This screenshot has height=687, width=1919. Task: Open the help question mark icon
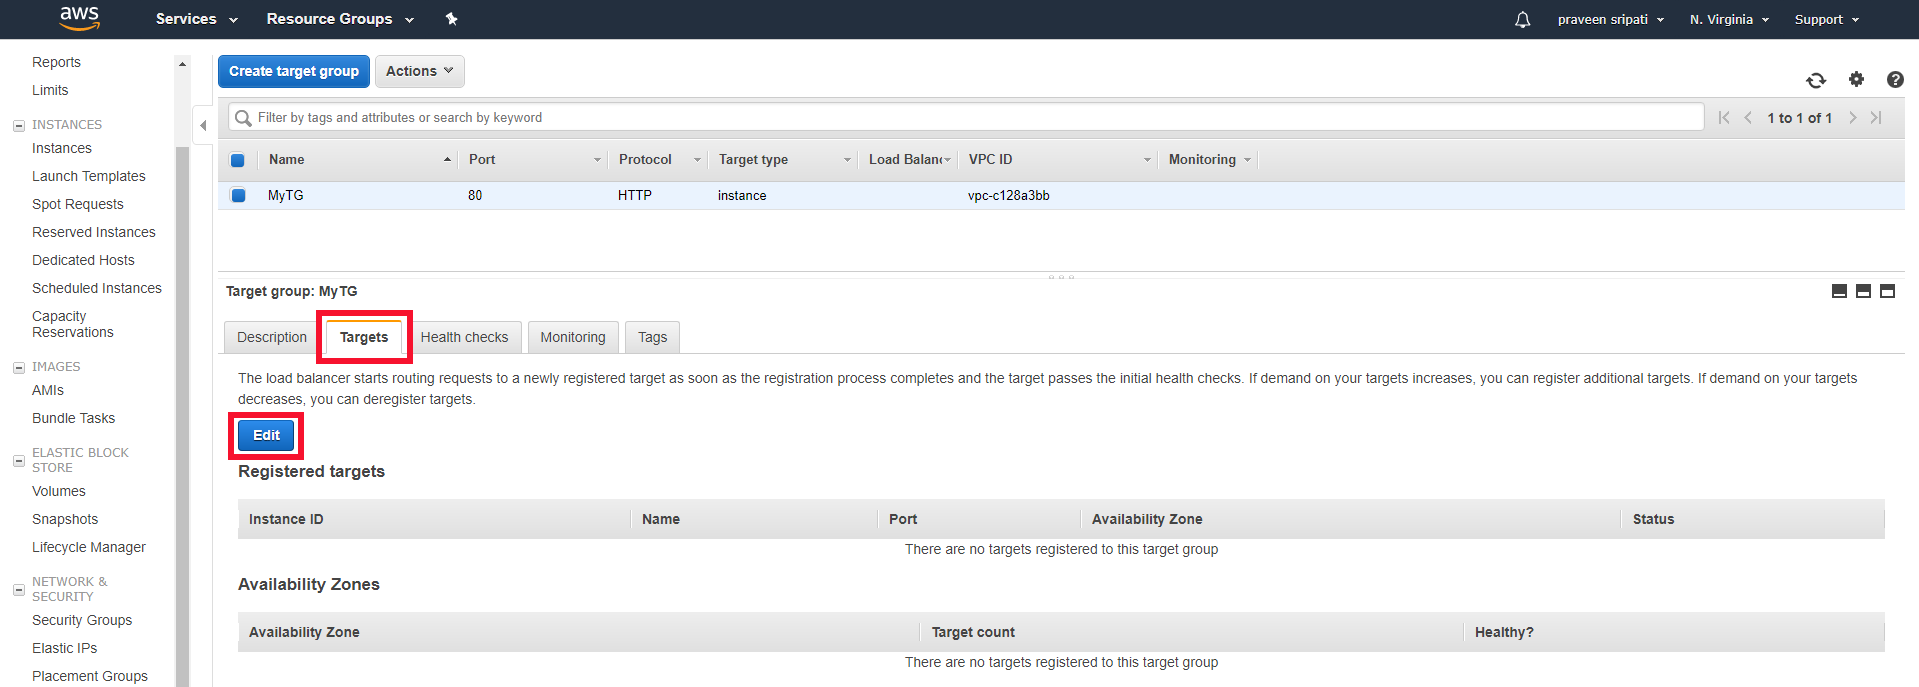1894,80
